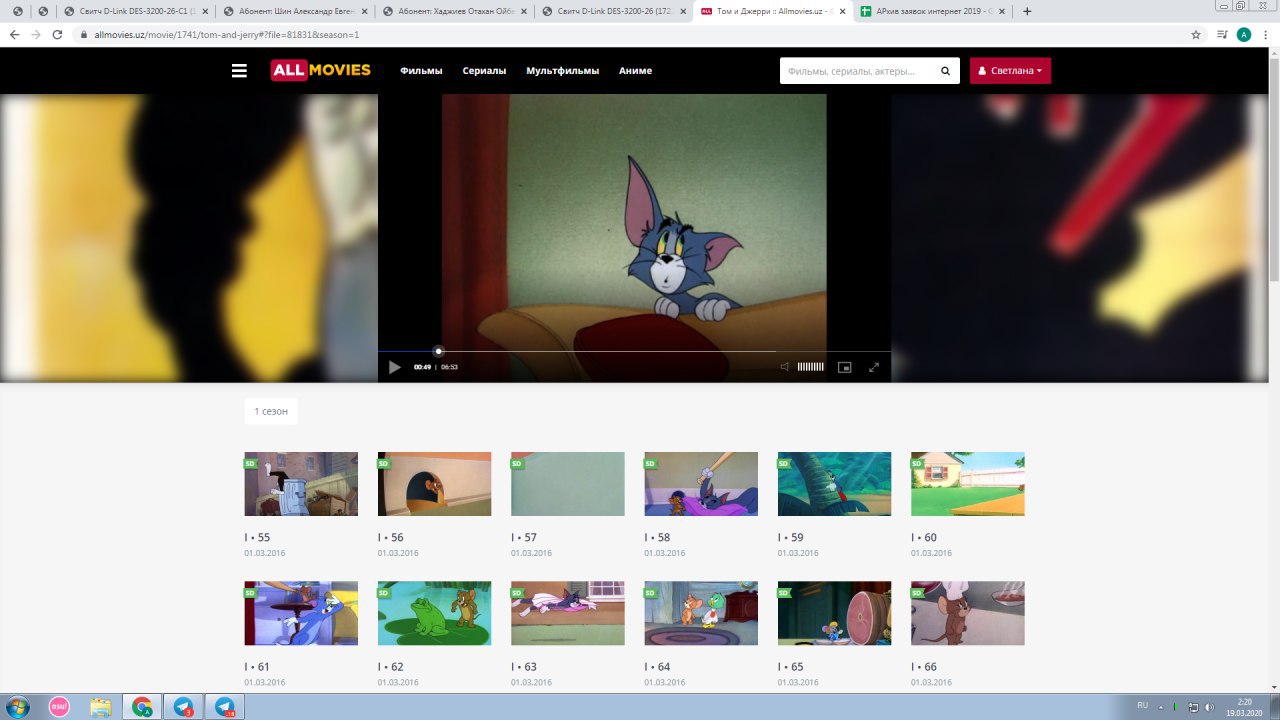Adjust the video volume bars
This screenshot has height=720, width=1280.
point(810,367)
